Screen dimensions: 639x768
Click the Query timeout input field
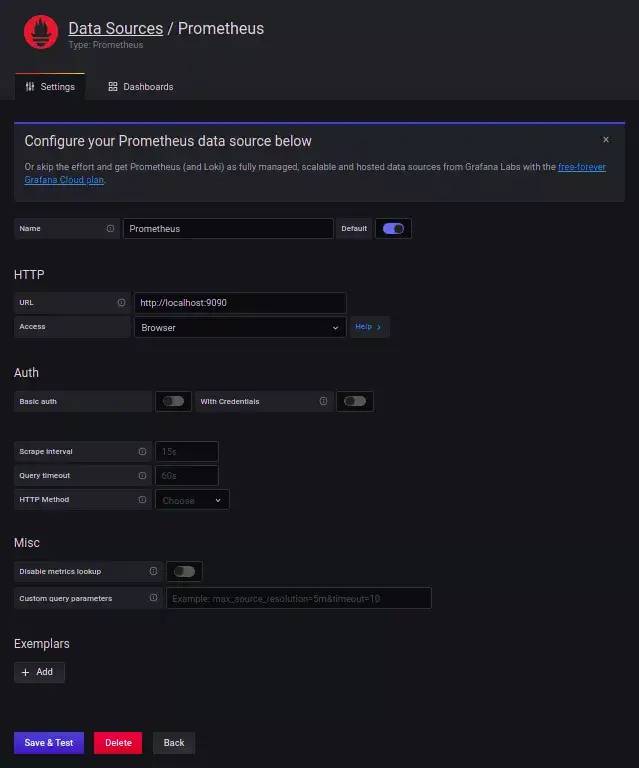(x=187, y=476)
